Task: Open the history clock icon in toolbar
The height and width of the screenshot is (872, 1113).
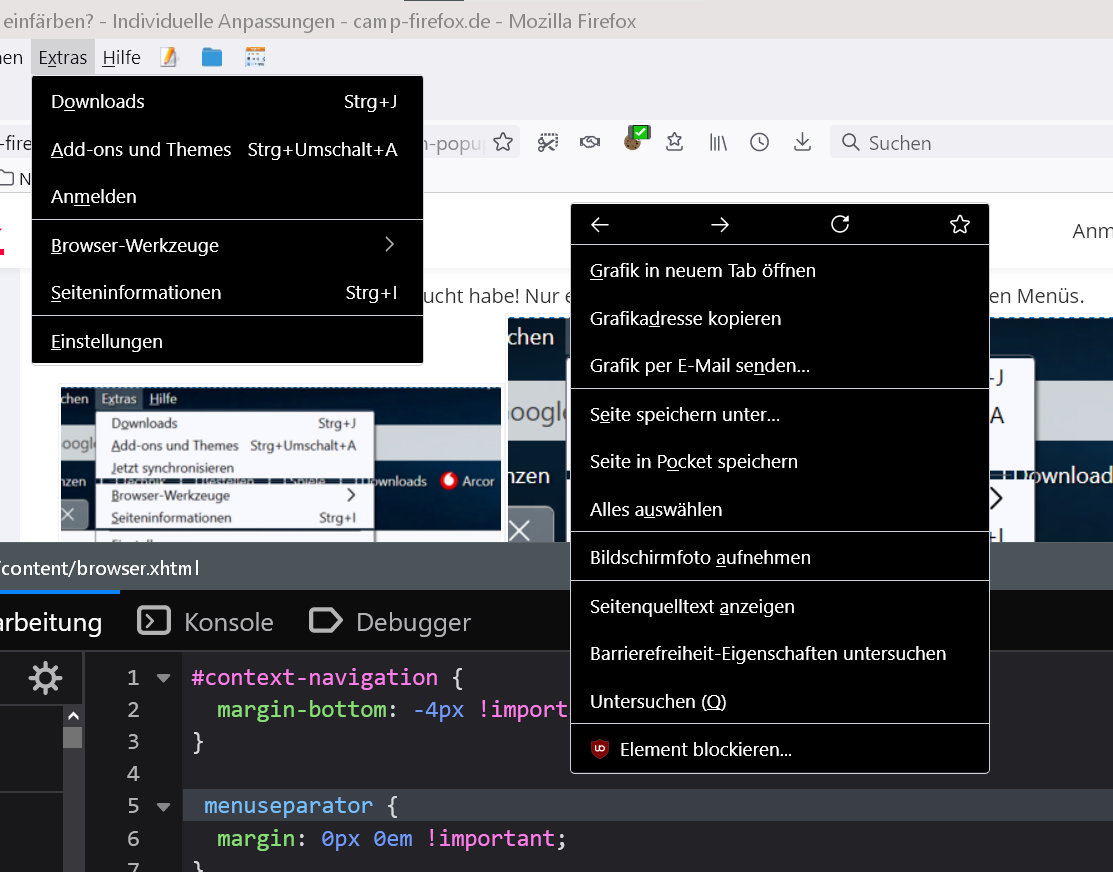Action: tap(760, 143)
